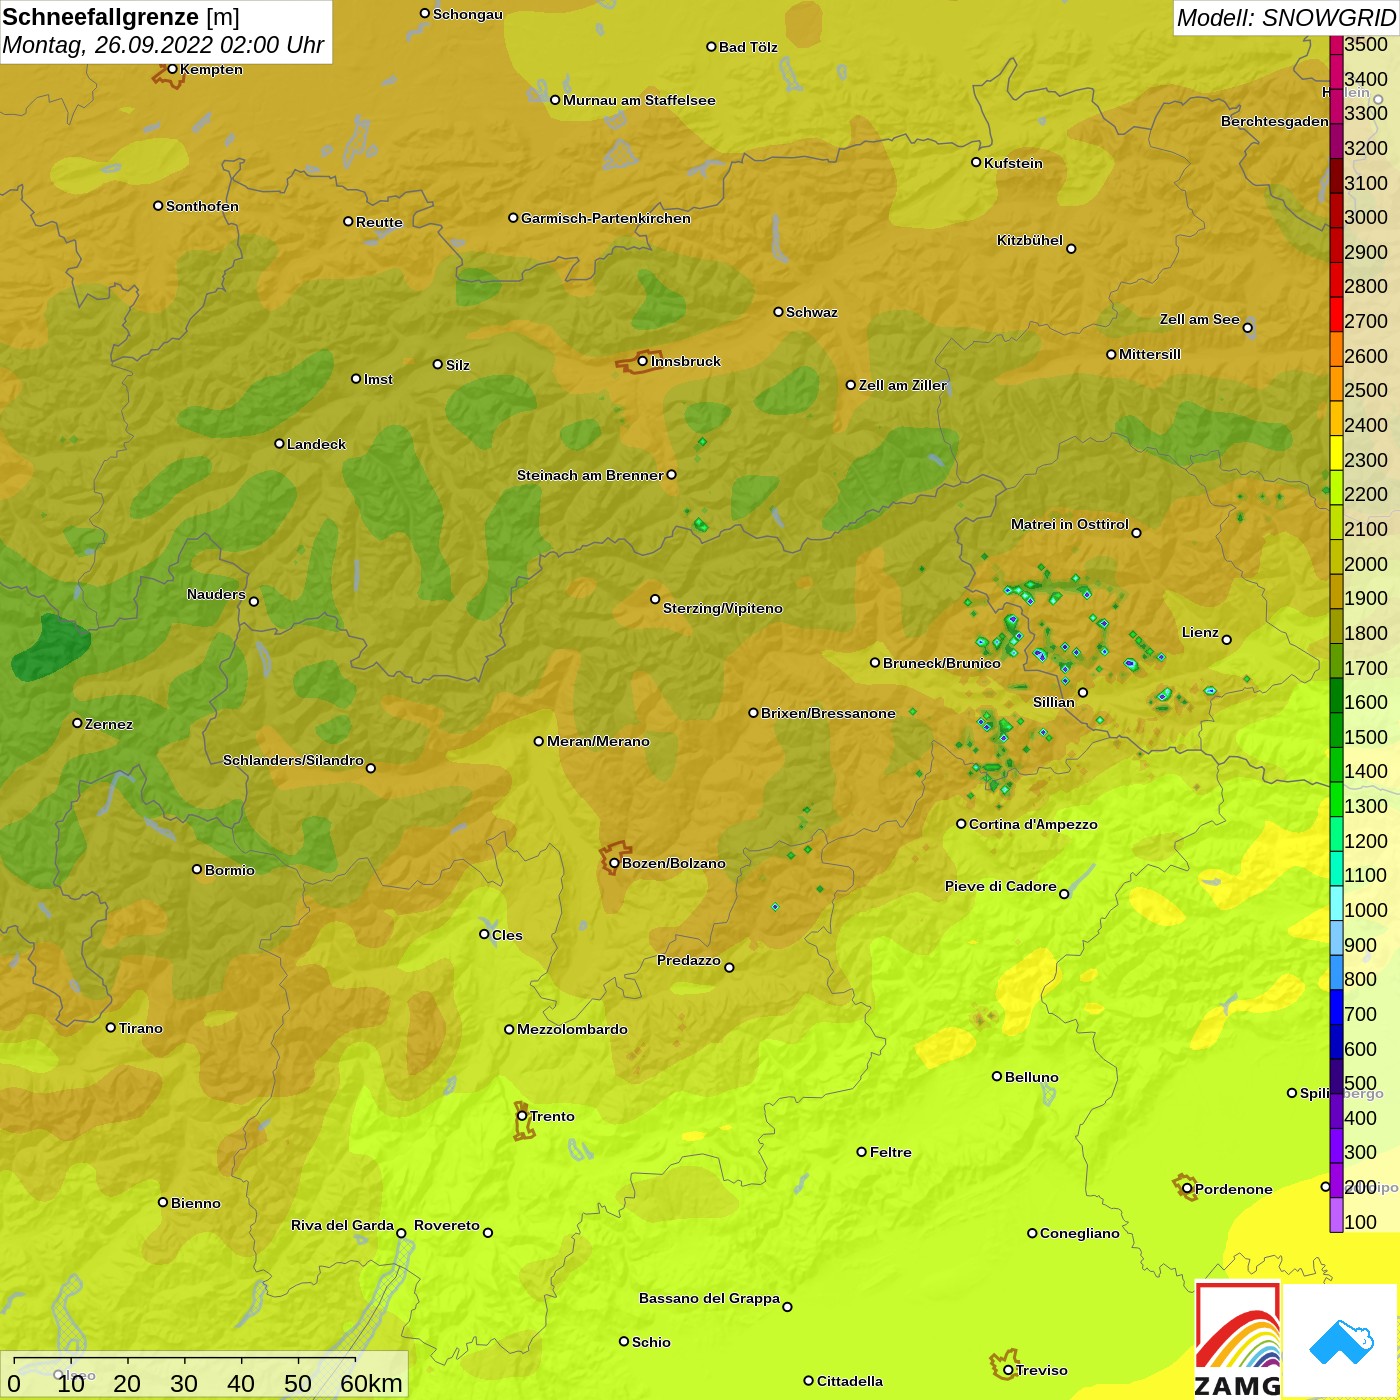
Task: Click the 100 m violet legend swatch
Action: point(1336,1215)
